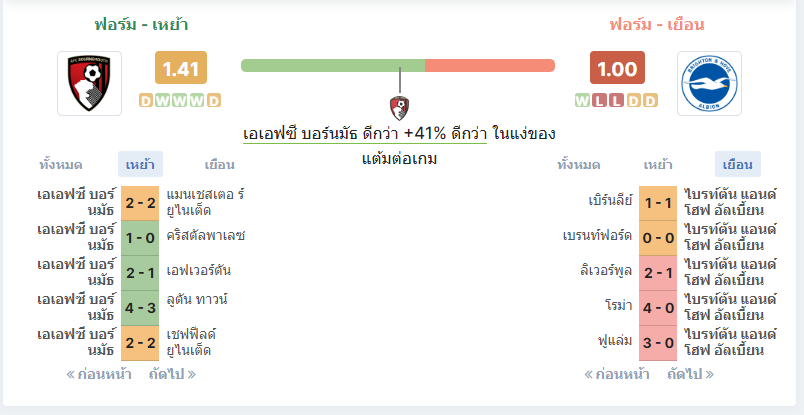Screen dimensions: 804x415
Task: Click the green section of comparison bar
Action: pyautogui.click(x=333, y=66)
